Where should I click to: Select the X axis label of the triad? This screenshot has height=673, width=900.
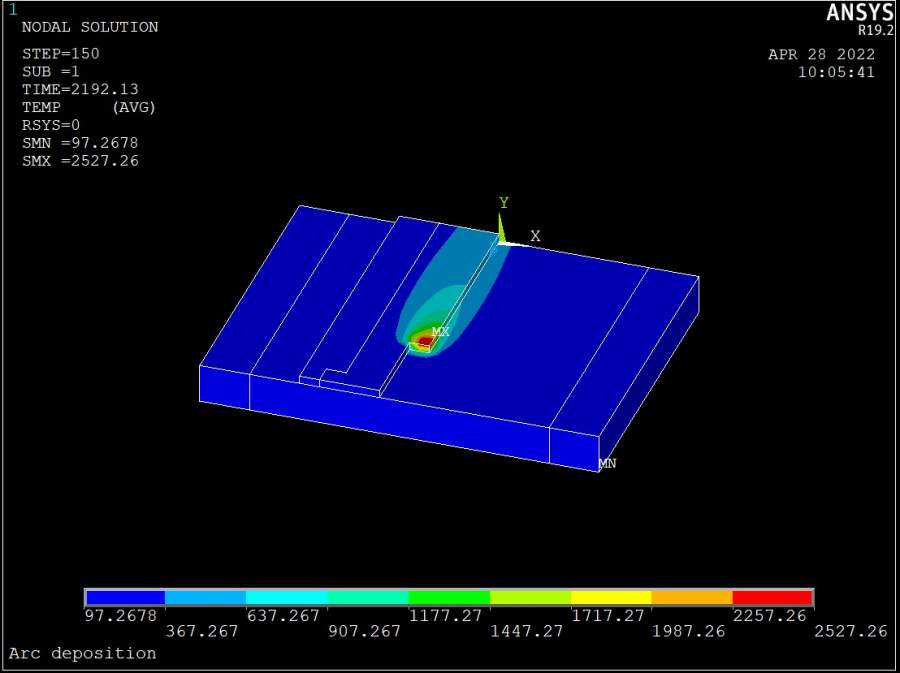[535, 236]
